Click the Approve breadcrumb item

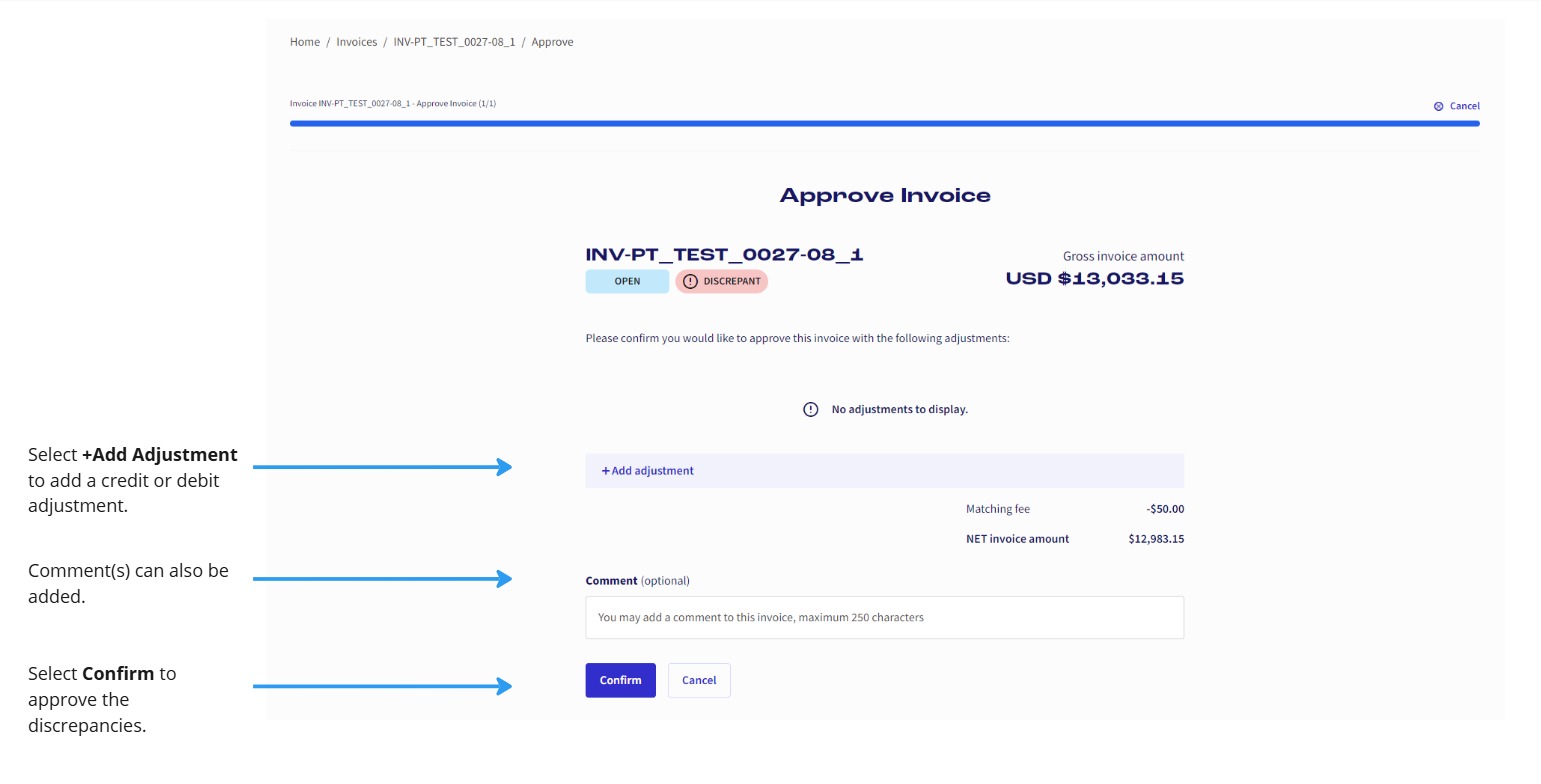pyautogui.click(x=552, y=42)
